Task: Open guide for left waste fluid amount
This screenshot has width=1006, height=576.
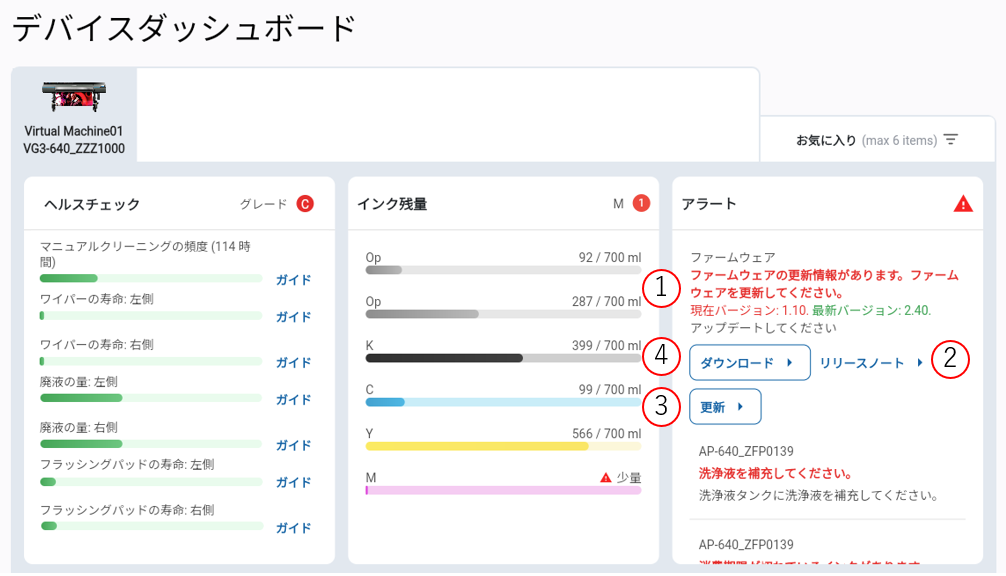Action: click(x=293, y=400)
